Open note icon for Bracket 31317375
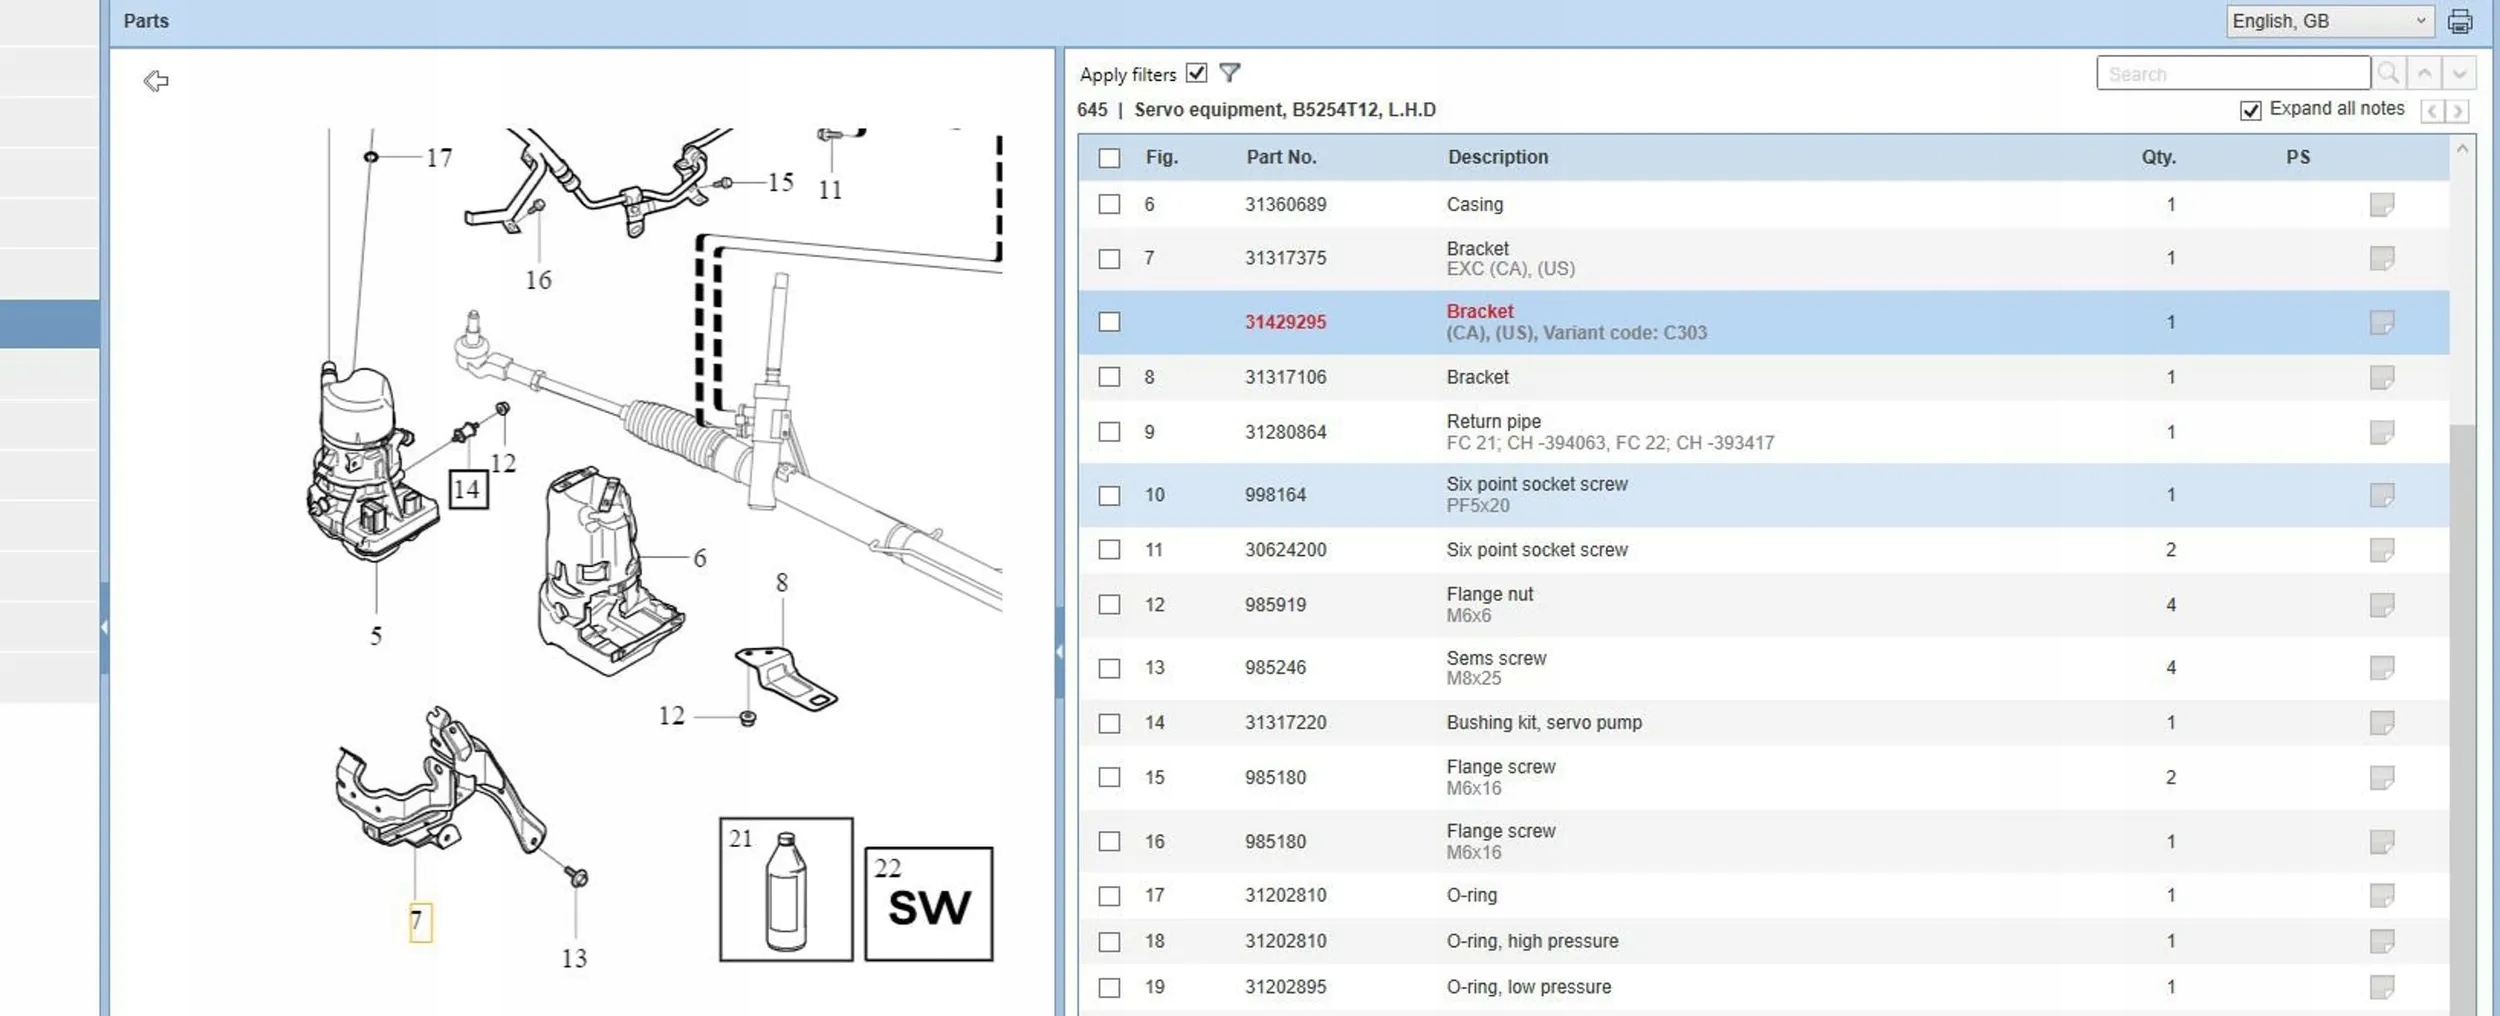 pos(2382,258)
